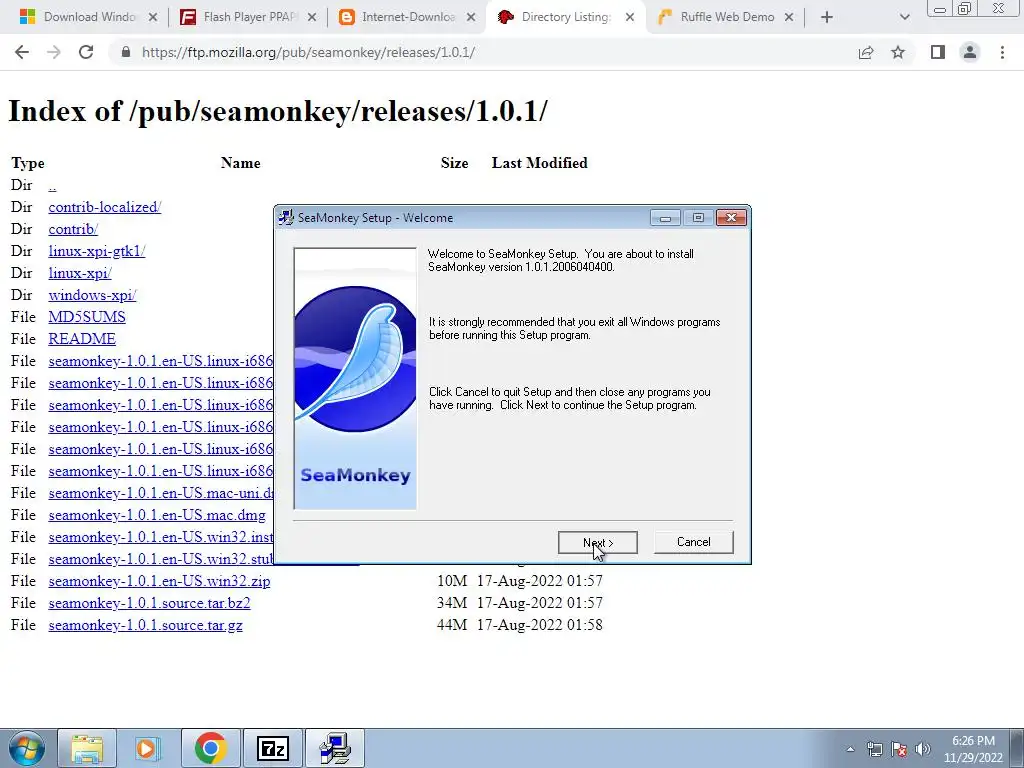Share this page via the share icon
The width and height of the screenshot is (1024, 768).
click(866, 52)
